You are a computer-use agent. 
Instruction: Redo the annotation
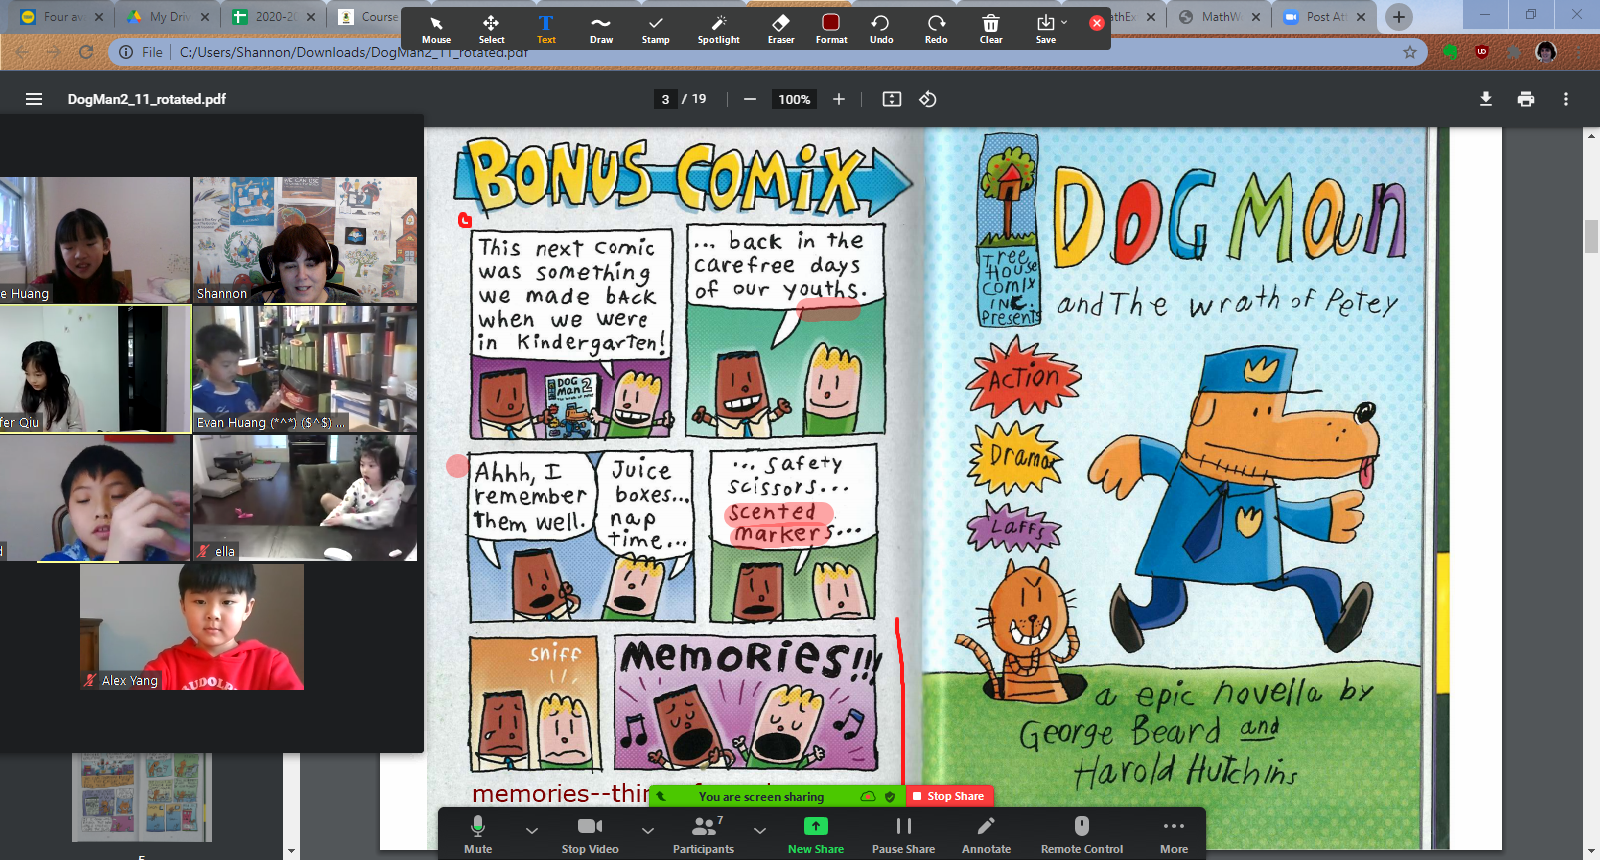coord(936,29)
